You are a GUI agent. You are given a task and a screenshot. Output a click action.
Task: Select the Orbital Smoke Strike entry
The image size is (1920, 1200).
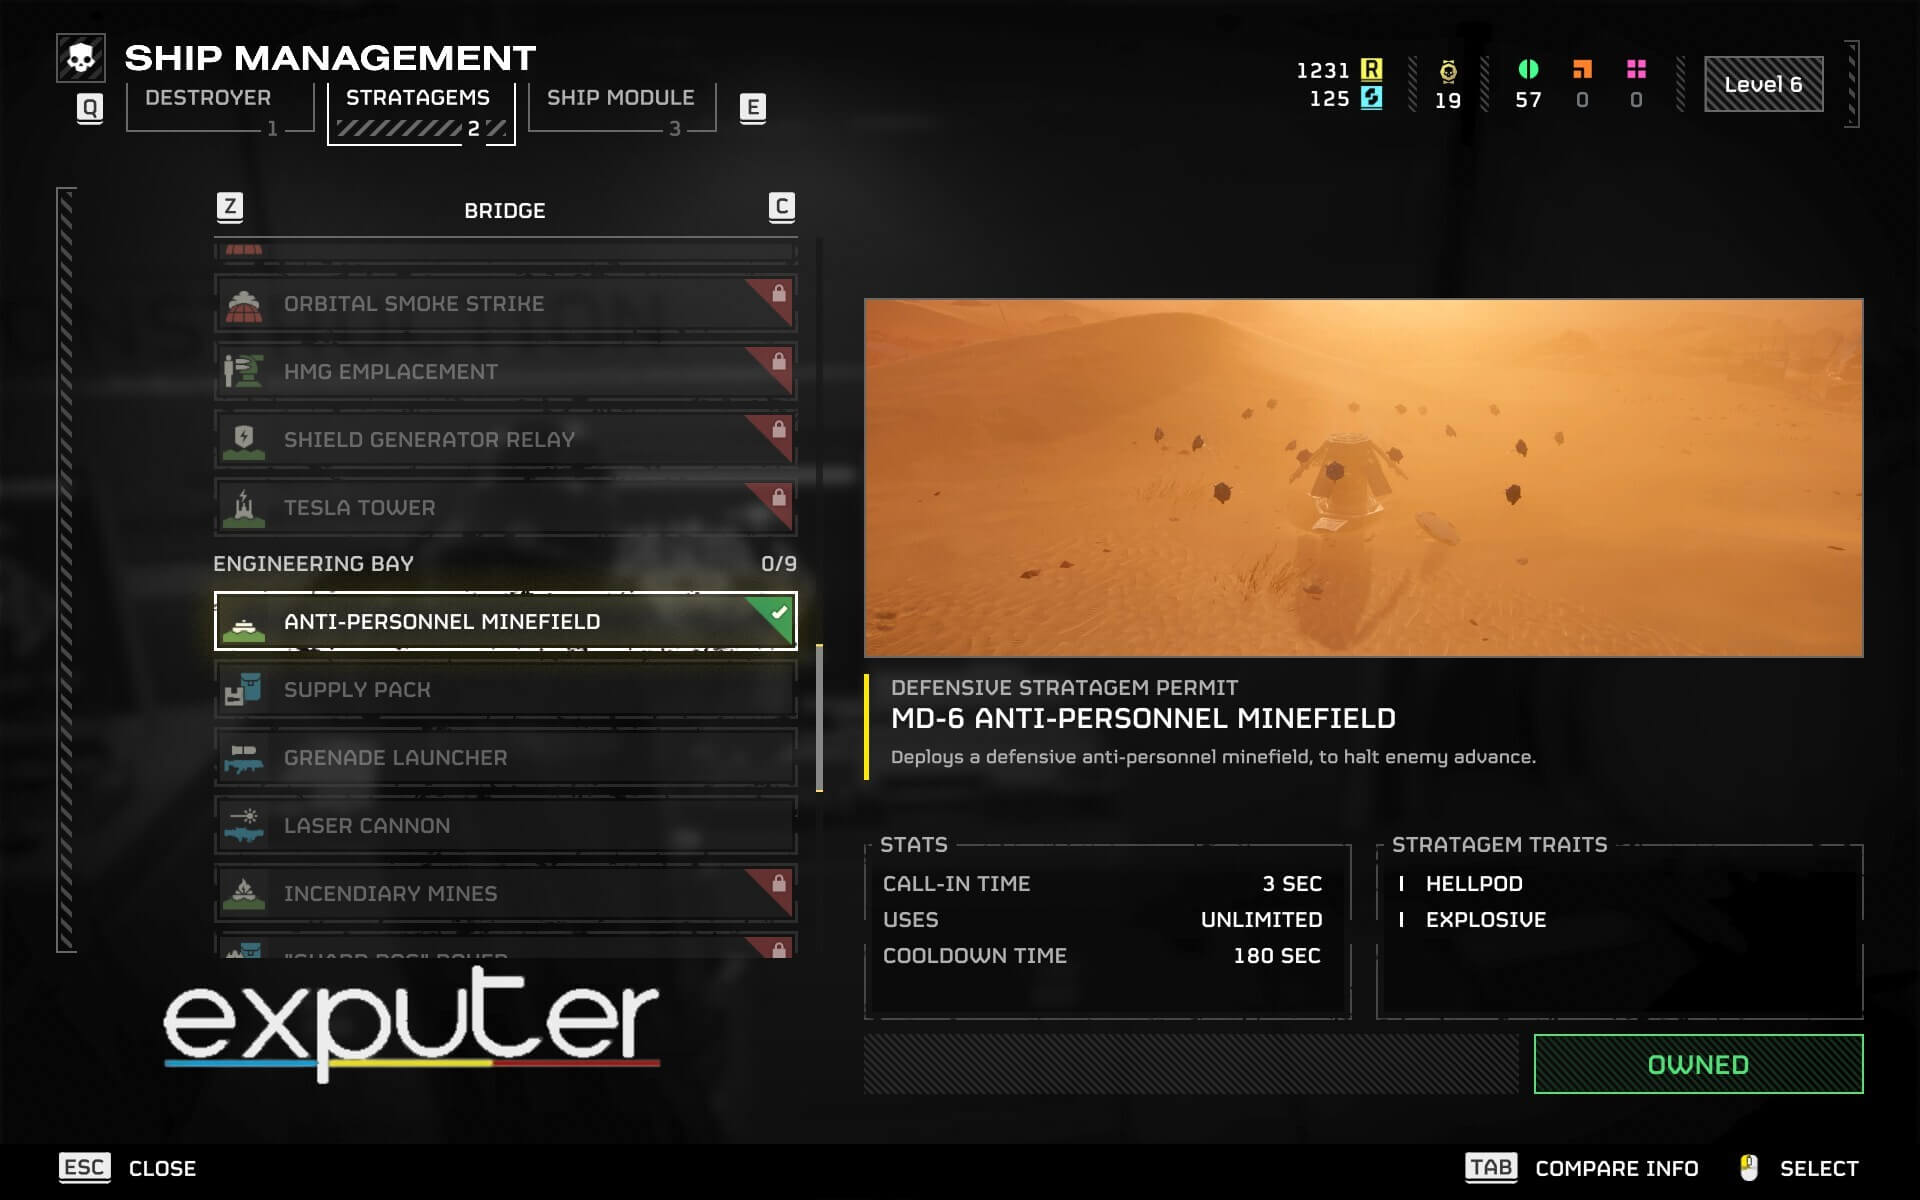505,304
